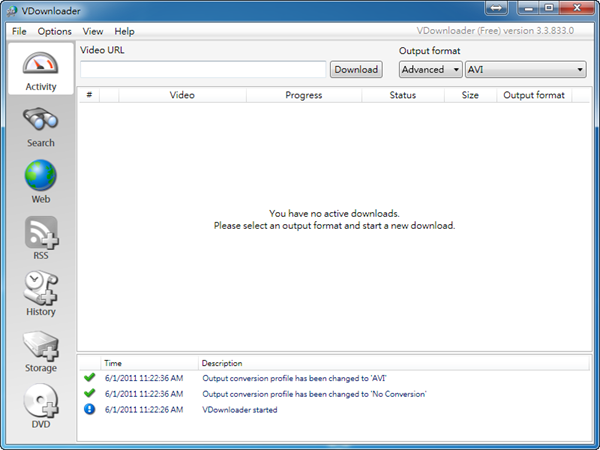The image size is (600, 450).
Task: Open the Storage drive icon
Action: pyautogui.click(x=41, y=346)
